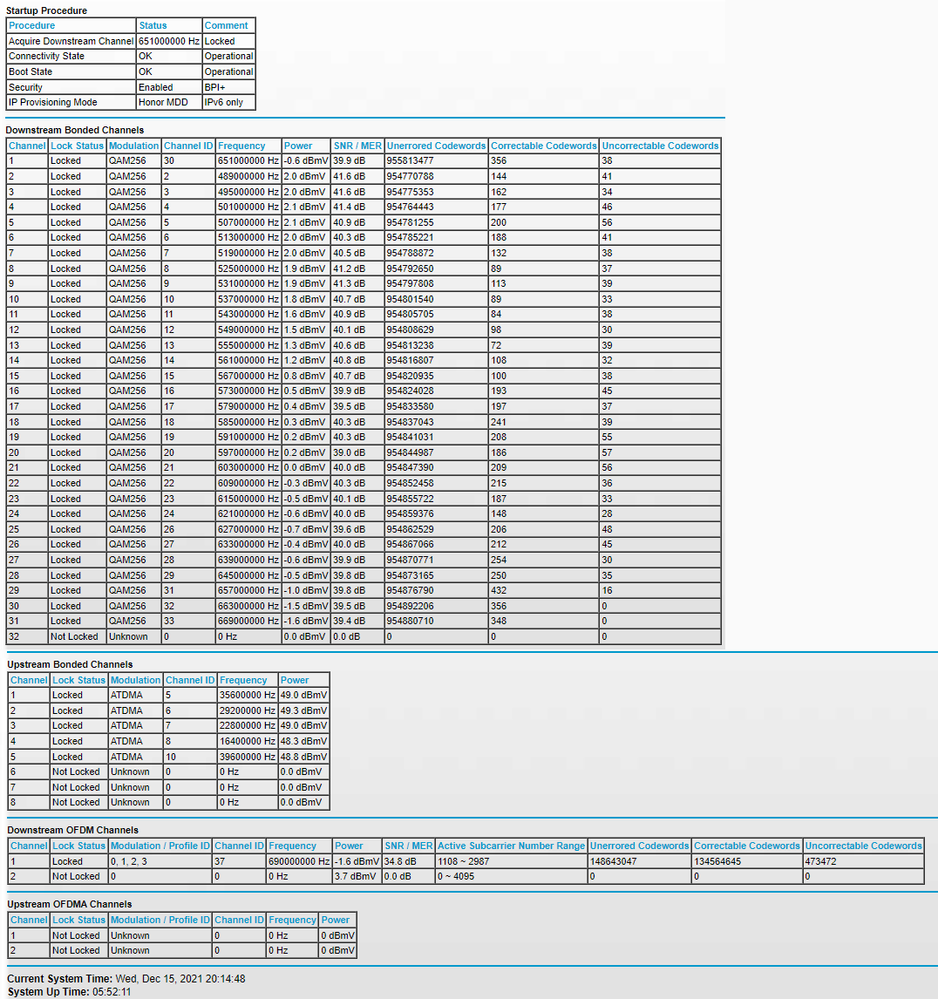The image size is (938, 999).
Task: Click the Modulation / Profile ID header
Action: (x=160, y=846)
